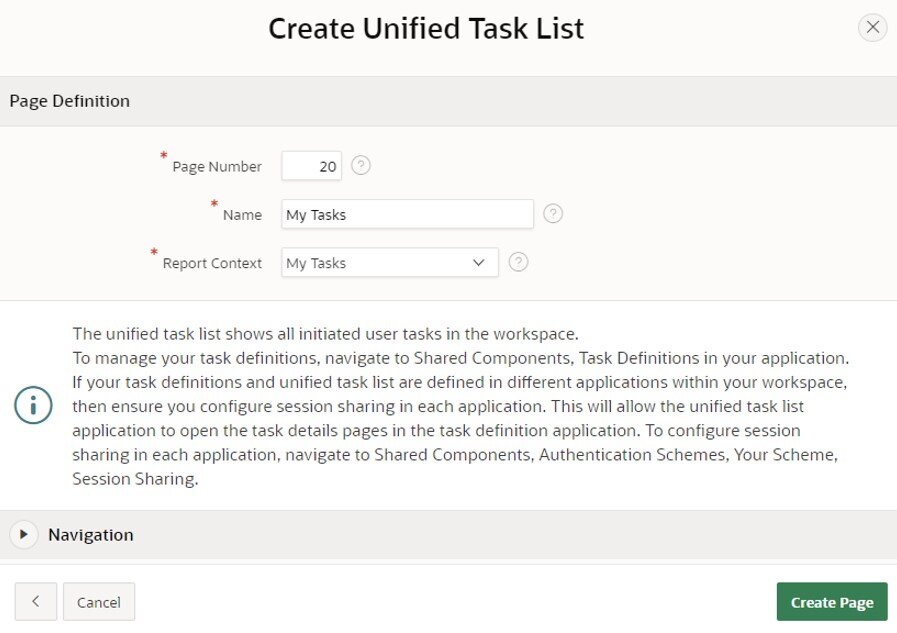The height and width of the screenshot is (633, 897).
Task: Click the Page Definition section header
Action: pos(69,100)
